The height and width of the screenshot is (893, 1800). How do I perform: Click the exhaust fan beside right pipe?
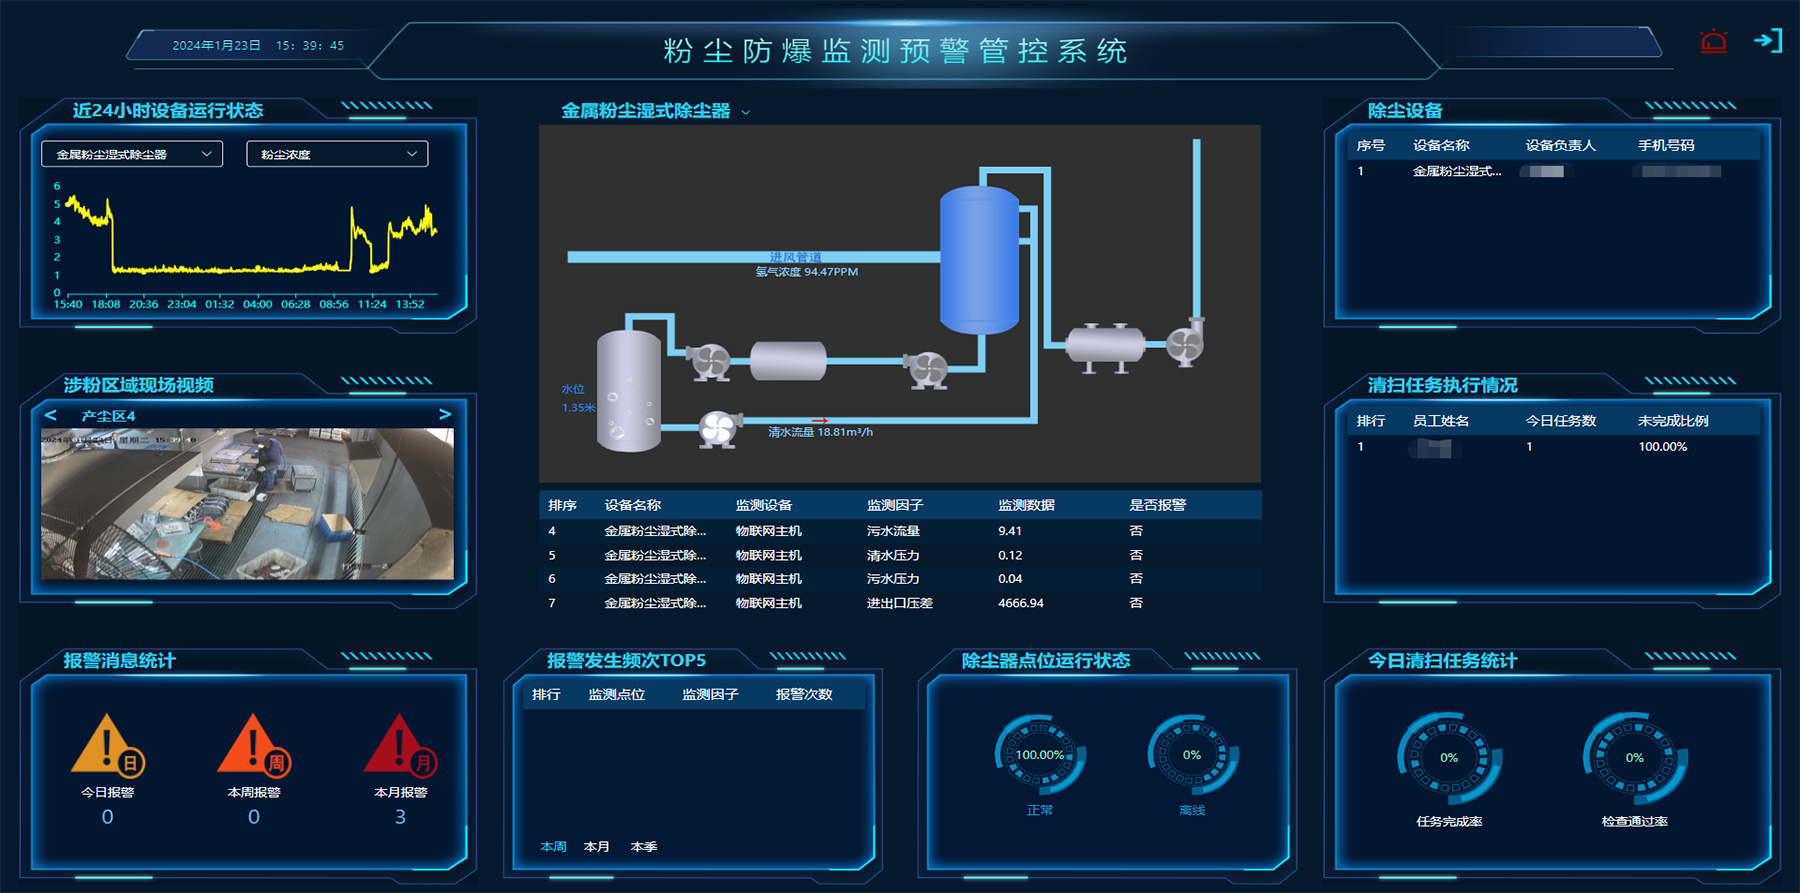1186,343
